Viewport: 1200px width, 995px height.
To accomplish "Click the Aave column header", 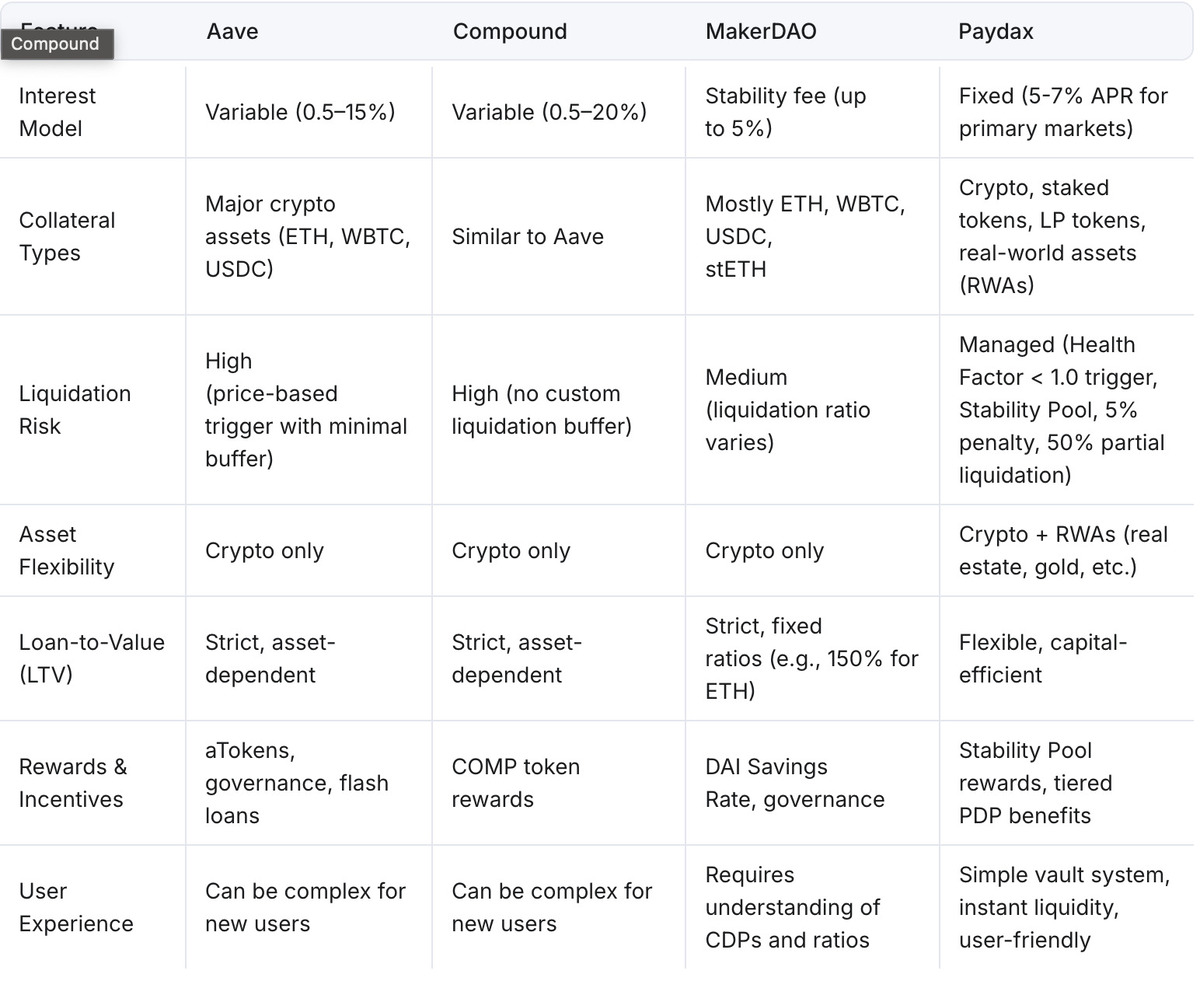I will (x=232, y=32).
